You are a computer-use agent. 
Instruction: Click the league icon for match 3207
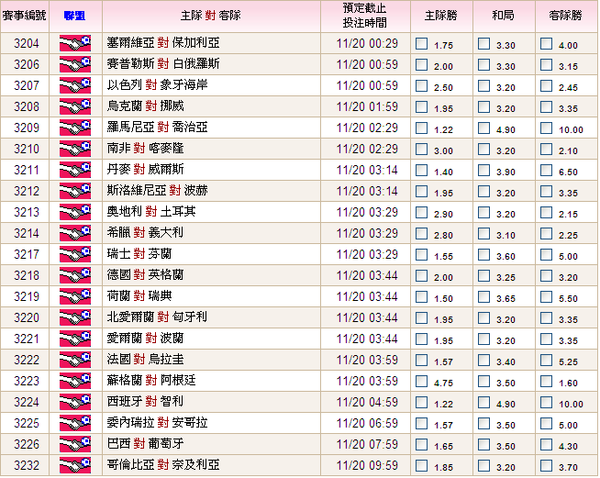click(75, 85)
